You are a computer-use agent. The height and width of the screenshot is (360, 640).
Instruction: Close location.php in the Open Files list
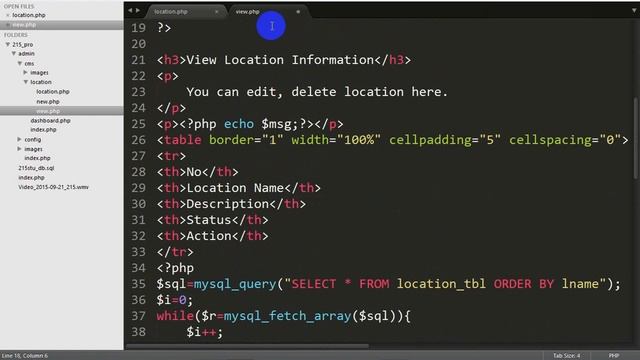[8, 15]
